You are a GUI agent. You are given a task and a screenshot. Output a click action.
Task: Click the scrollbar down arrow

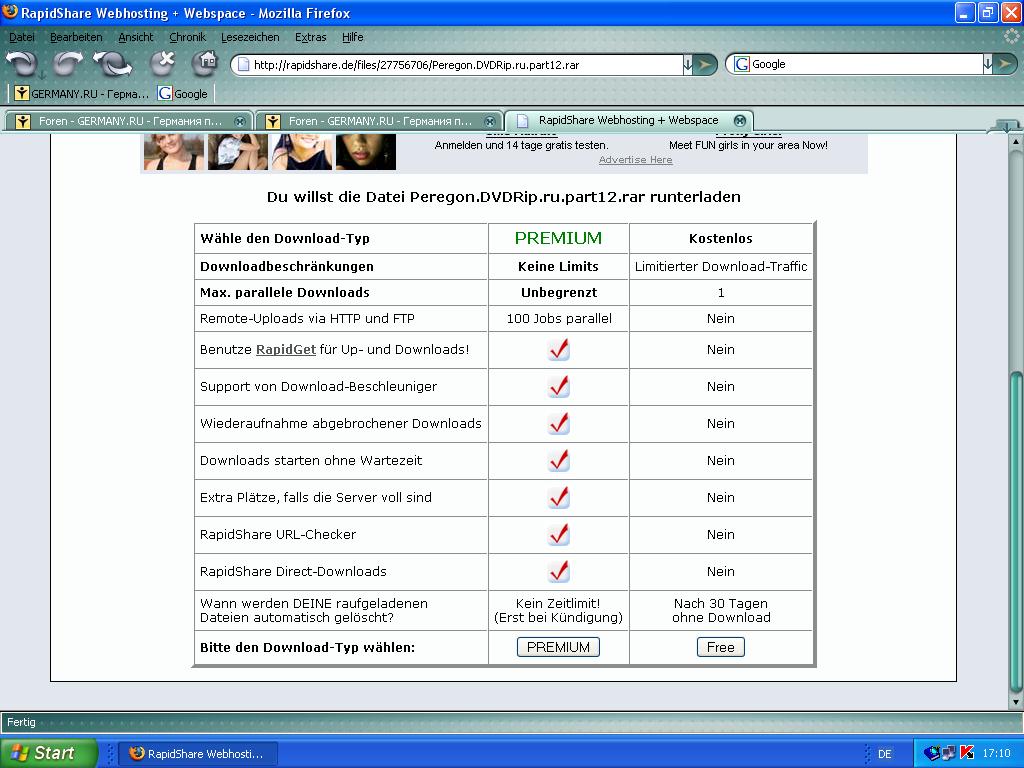pyautogui.click(x=1016, y=703)
